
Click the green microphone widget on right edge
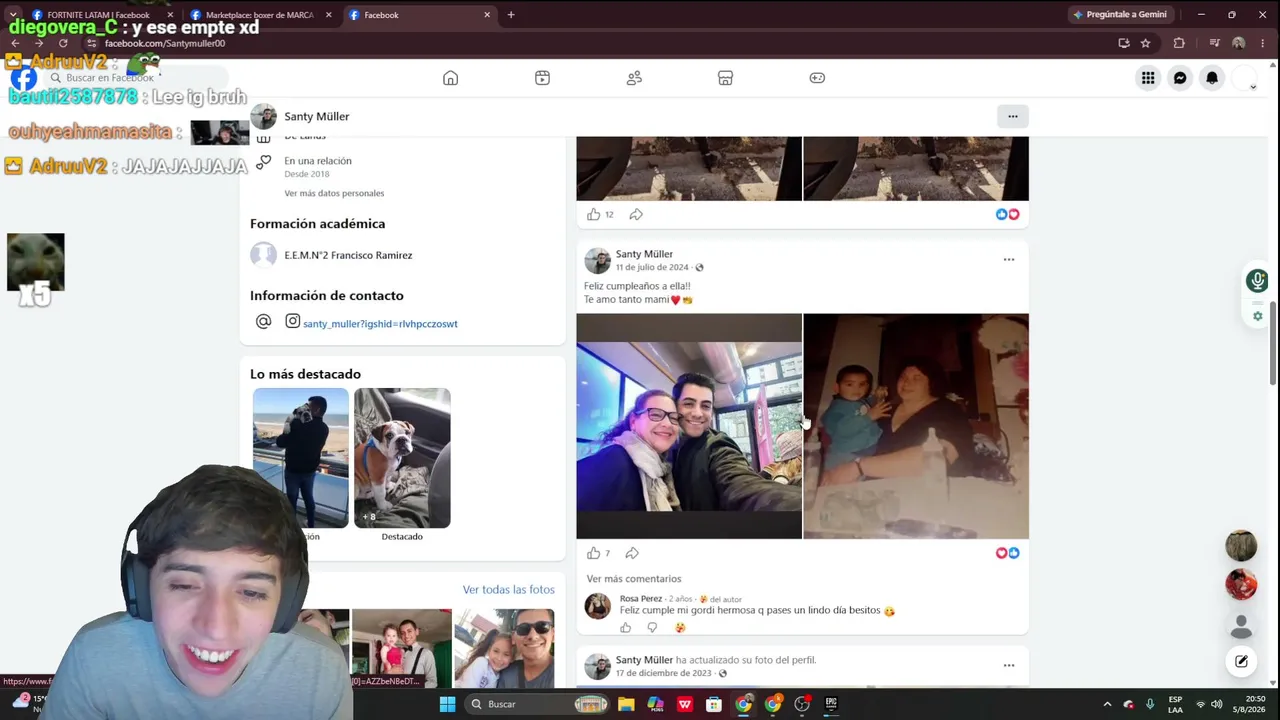1257,281
